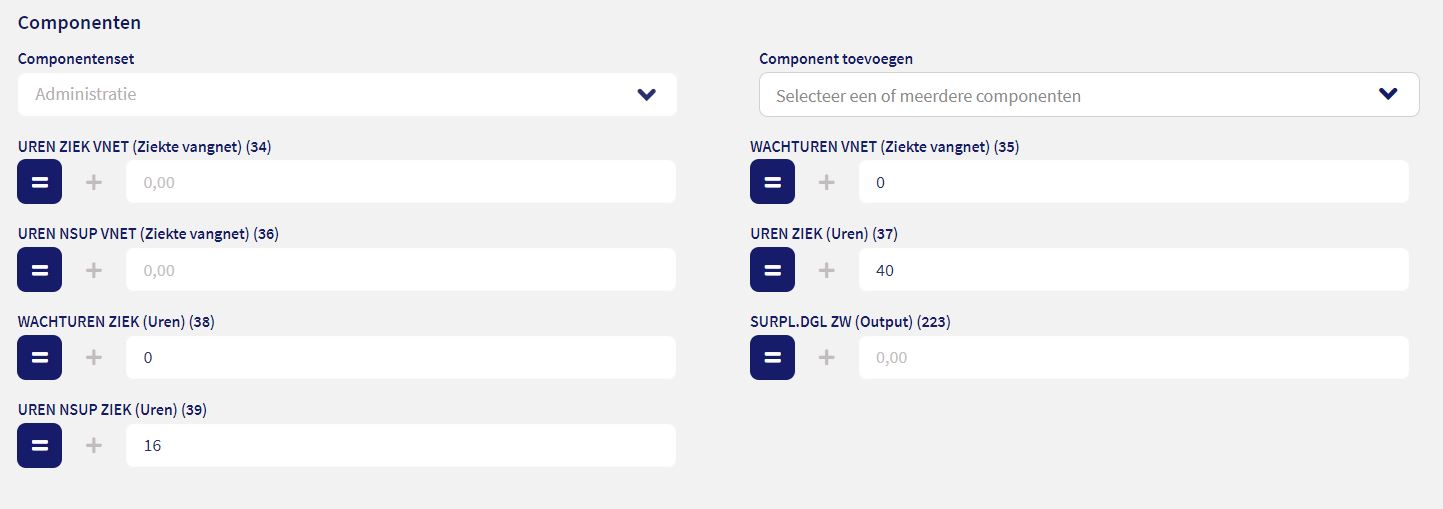This screenshot has width=1443, height=509.
Task: Focus the UREN NSUP VNET (36) input field
Action: pyautogui.click(x=400, y=270)
